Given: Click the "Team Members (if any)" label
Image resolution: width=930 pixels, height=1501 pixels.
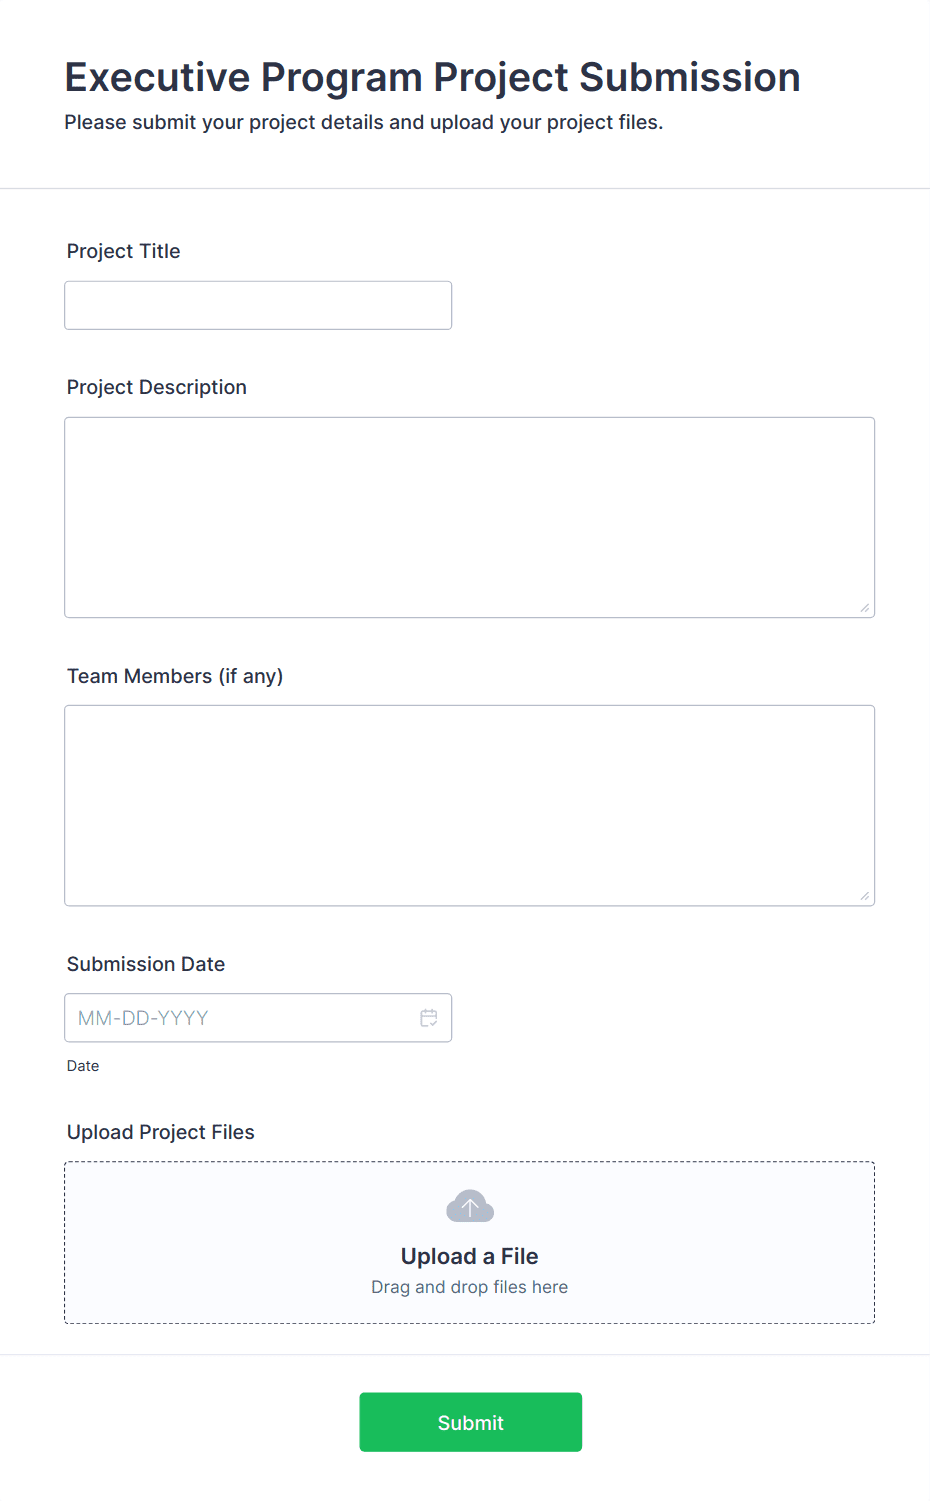Looking at the screenshot, I should tap(175, 676).
